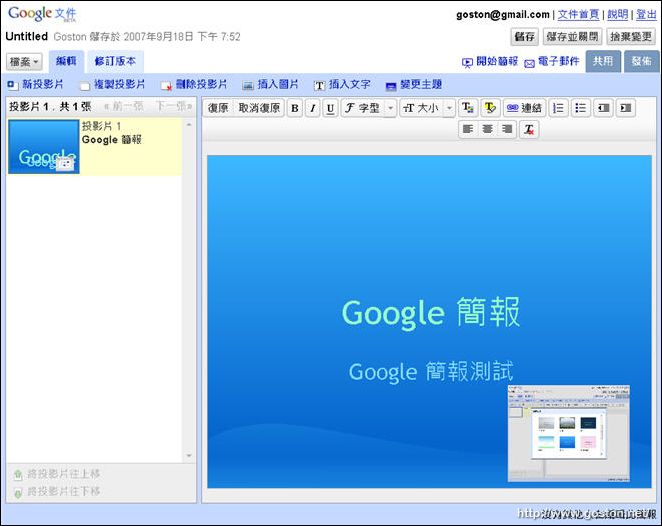Open the Size (大小) dropdown
The width and height of the screenshot is (662, 526).
coord(427,108)
